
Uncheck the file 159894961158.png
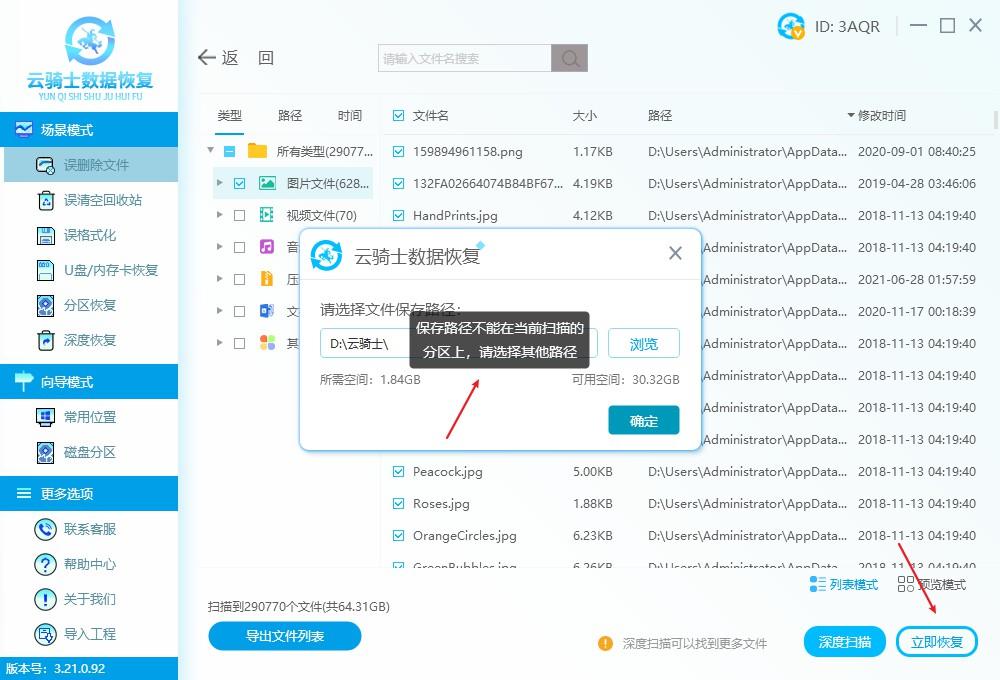click(x=399, y=152)
